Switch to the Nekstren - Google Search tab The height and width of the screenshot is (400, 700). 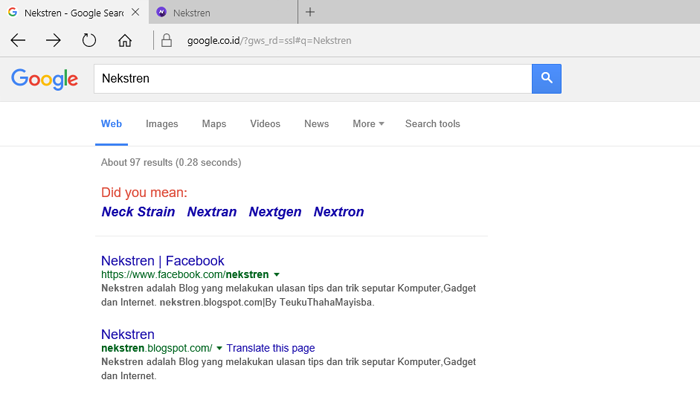pyautogui.click(x=74, y=12)
